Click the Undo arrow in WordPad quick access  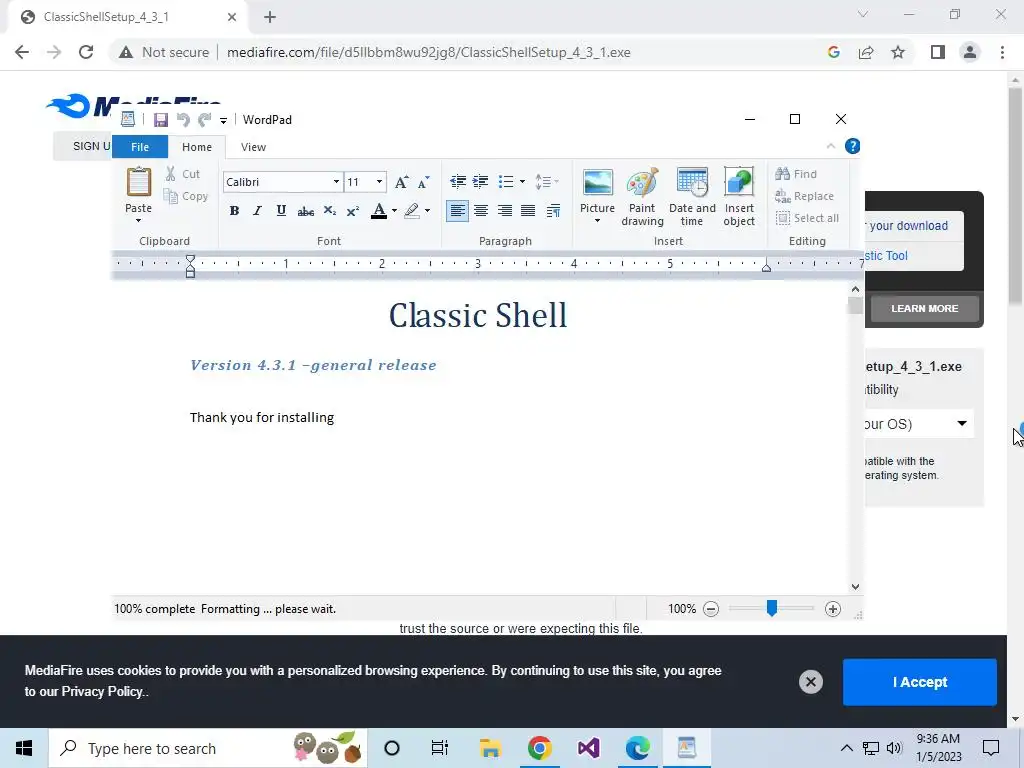[183, 120]
